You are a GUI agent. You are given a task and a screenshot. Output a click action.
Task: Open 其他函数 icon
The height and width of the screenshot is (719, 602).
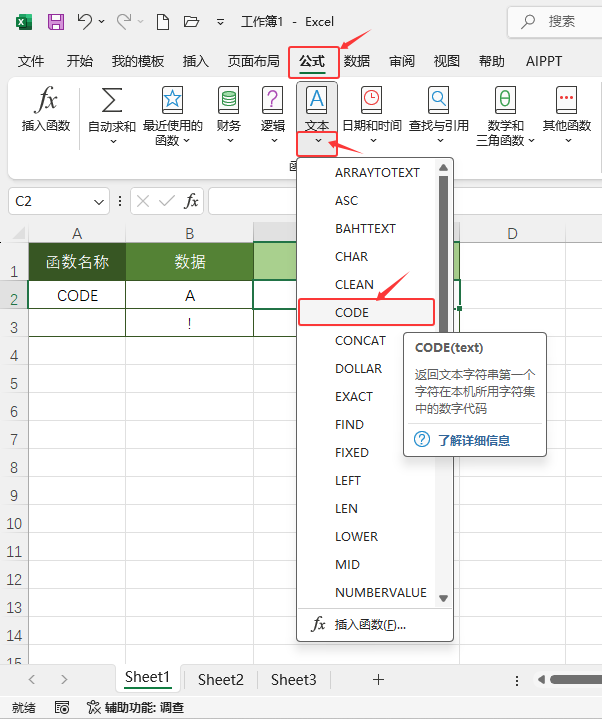click(x=567, y=100)
